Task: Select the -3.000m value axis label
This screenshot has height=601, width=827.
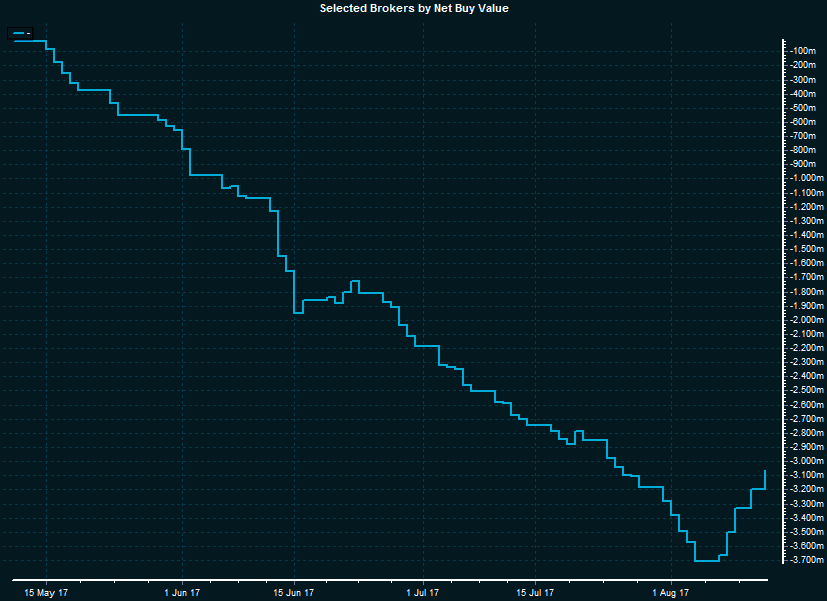Action: [805, 461]
